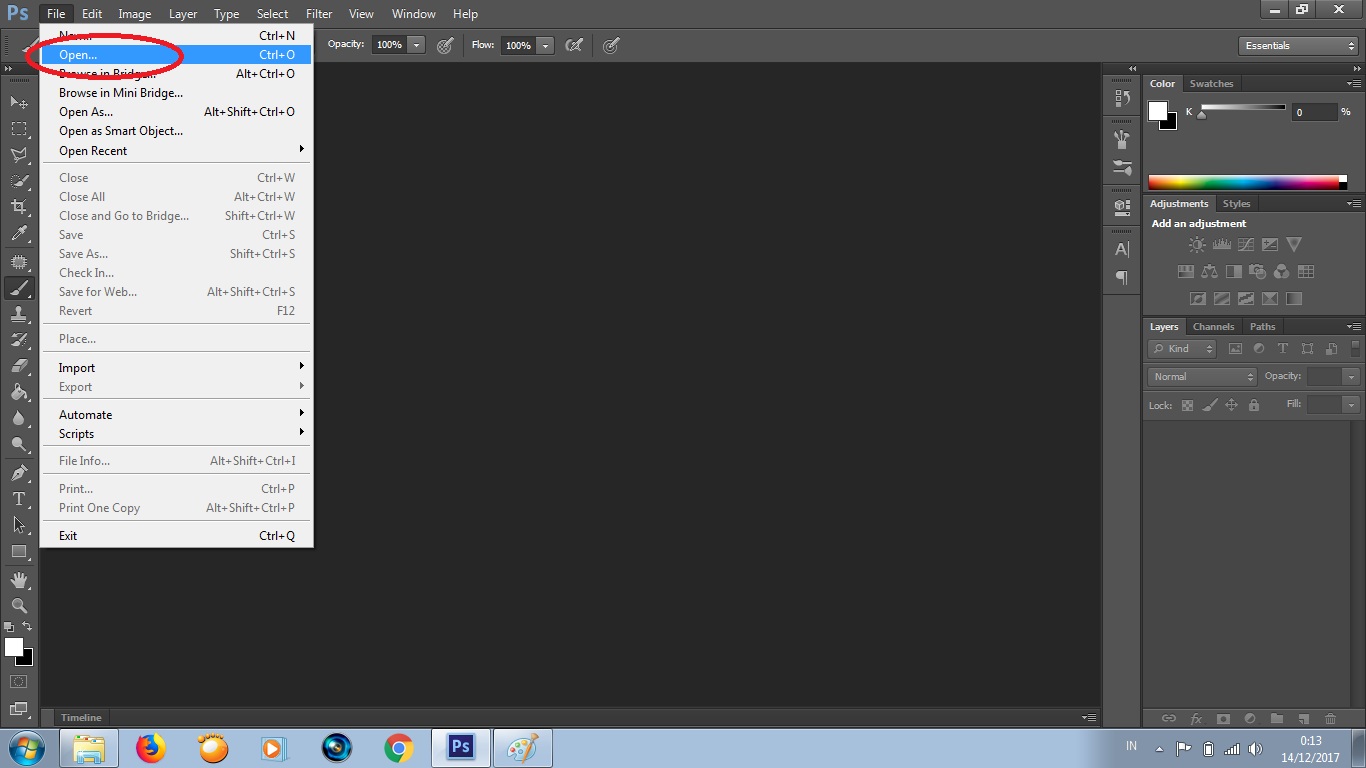The width and height of the screenshot is (1366, 768).
Task: Add a Levels adjustment
Action: 1221,244
